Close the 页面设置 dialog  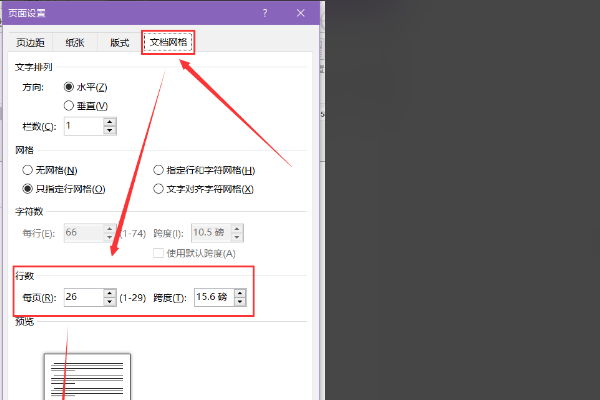pyautogui.click(x=301, y=13)
